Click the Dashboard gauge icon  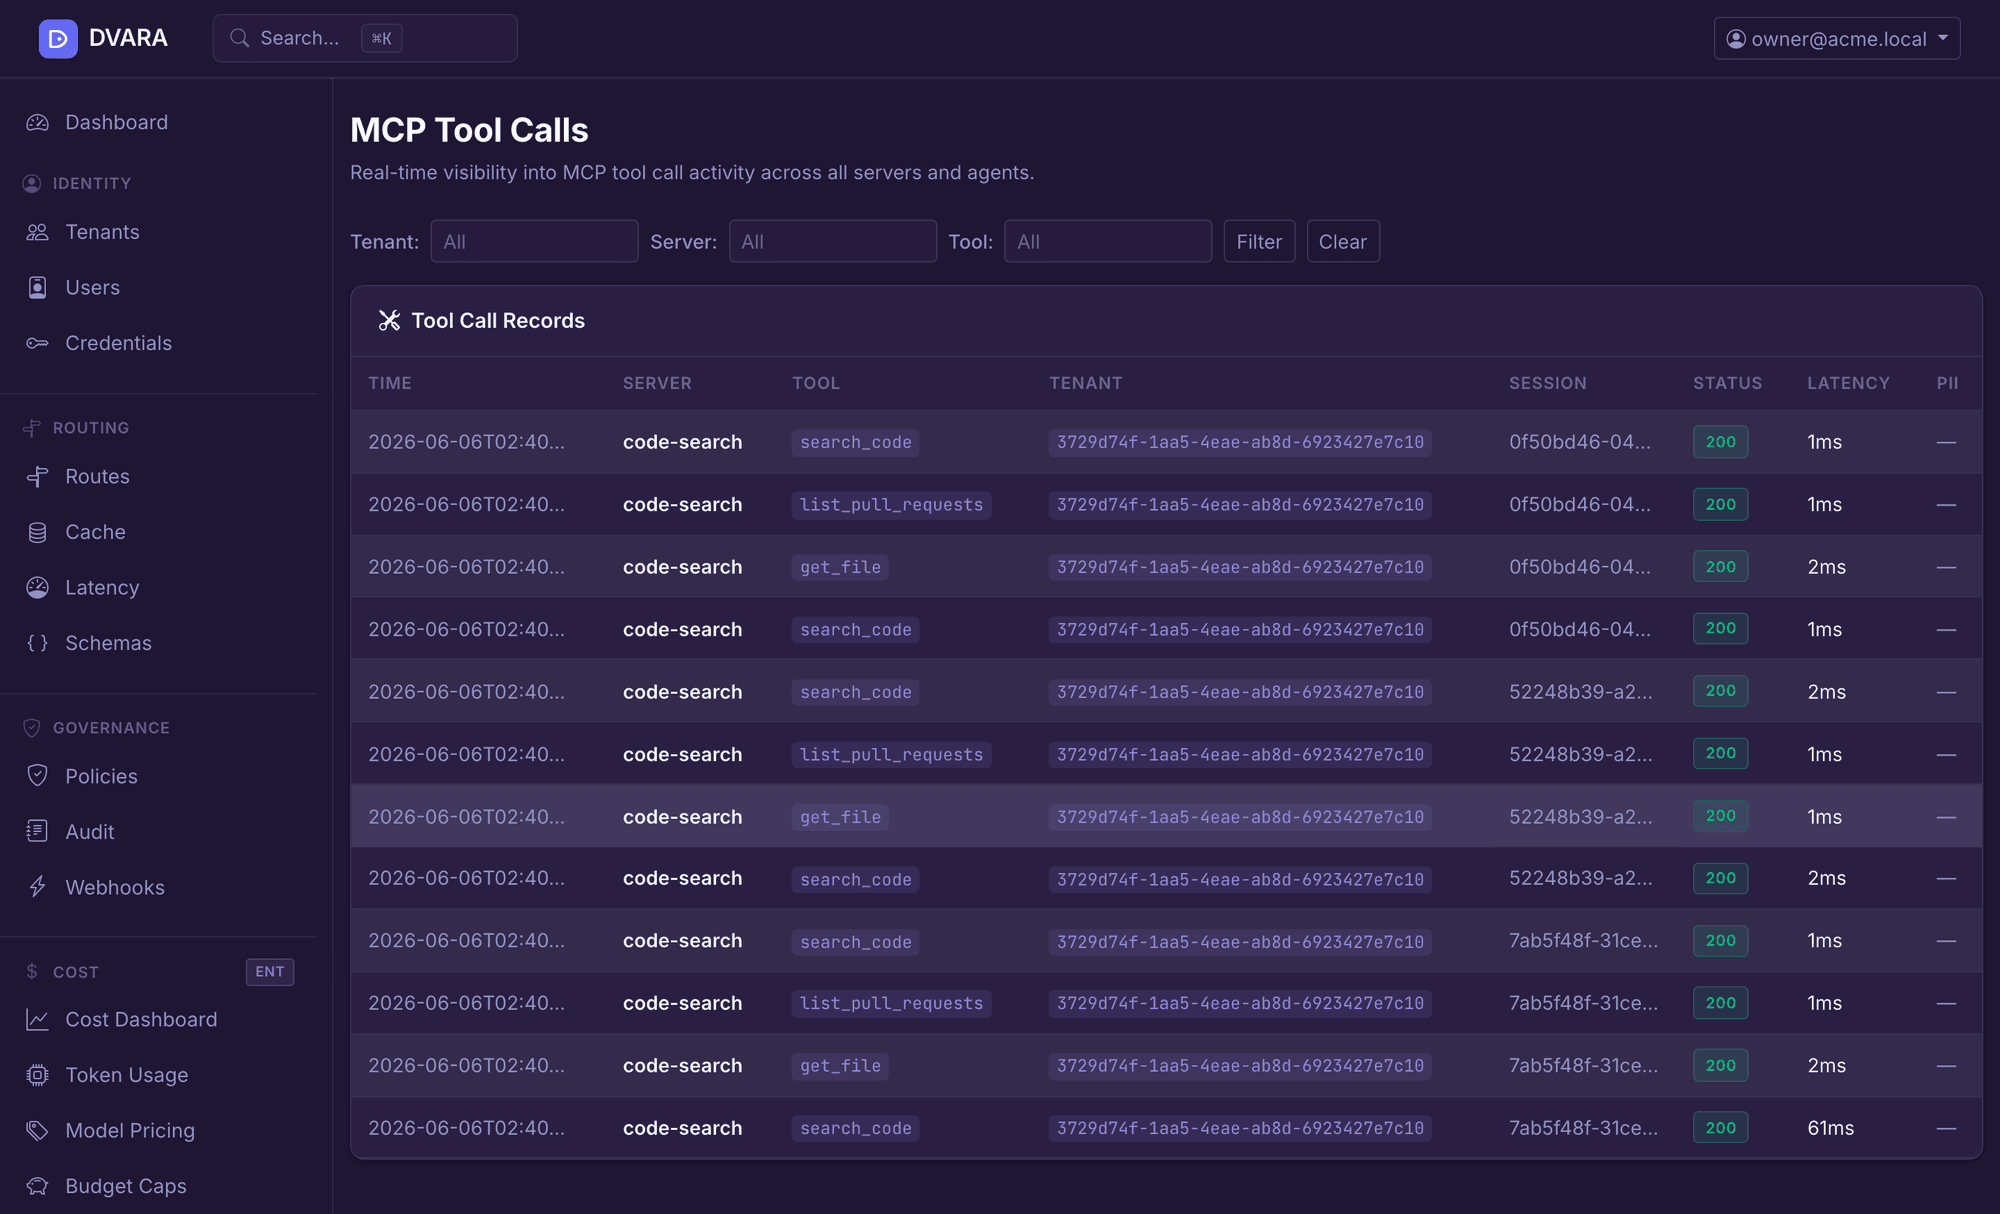click(38, 123)
